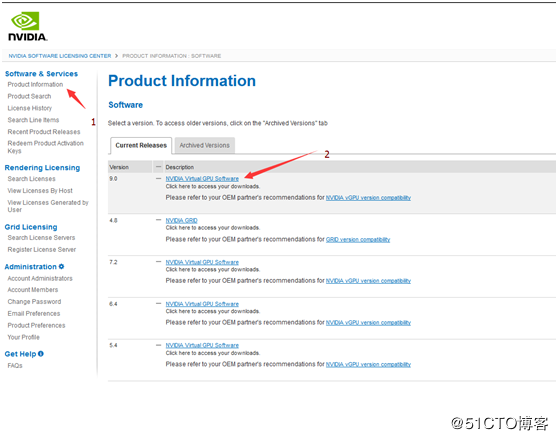
Task: Click the Administration gear icon
Action: (x=61, y=266)
